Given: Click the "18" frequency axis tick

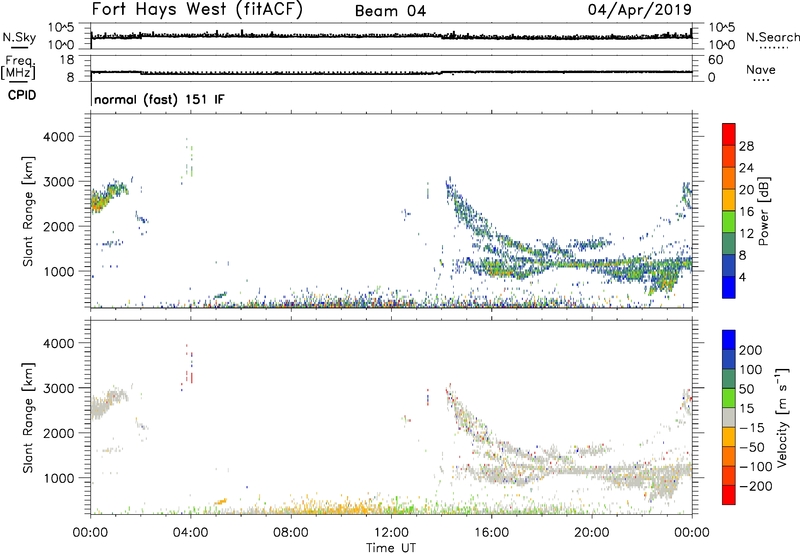Looking at the screenshot, I should click(67, 60).
